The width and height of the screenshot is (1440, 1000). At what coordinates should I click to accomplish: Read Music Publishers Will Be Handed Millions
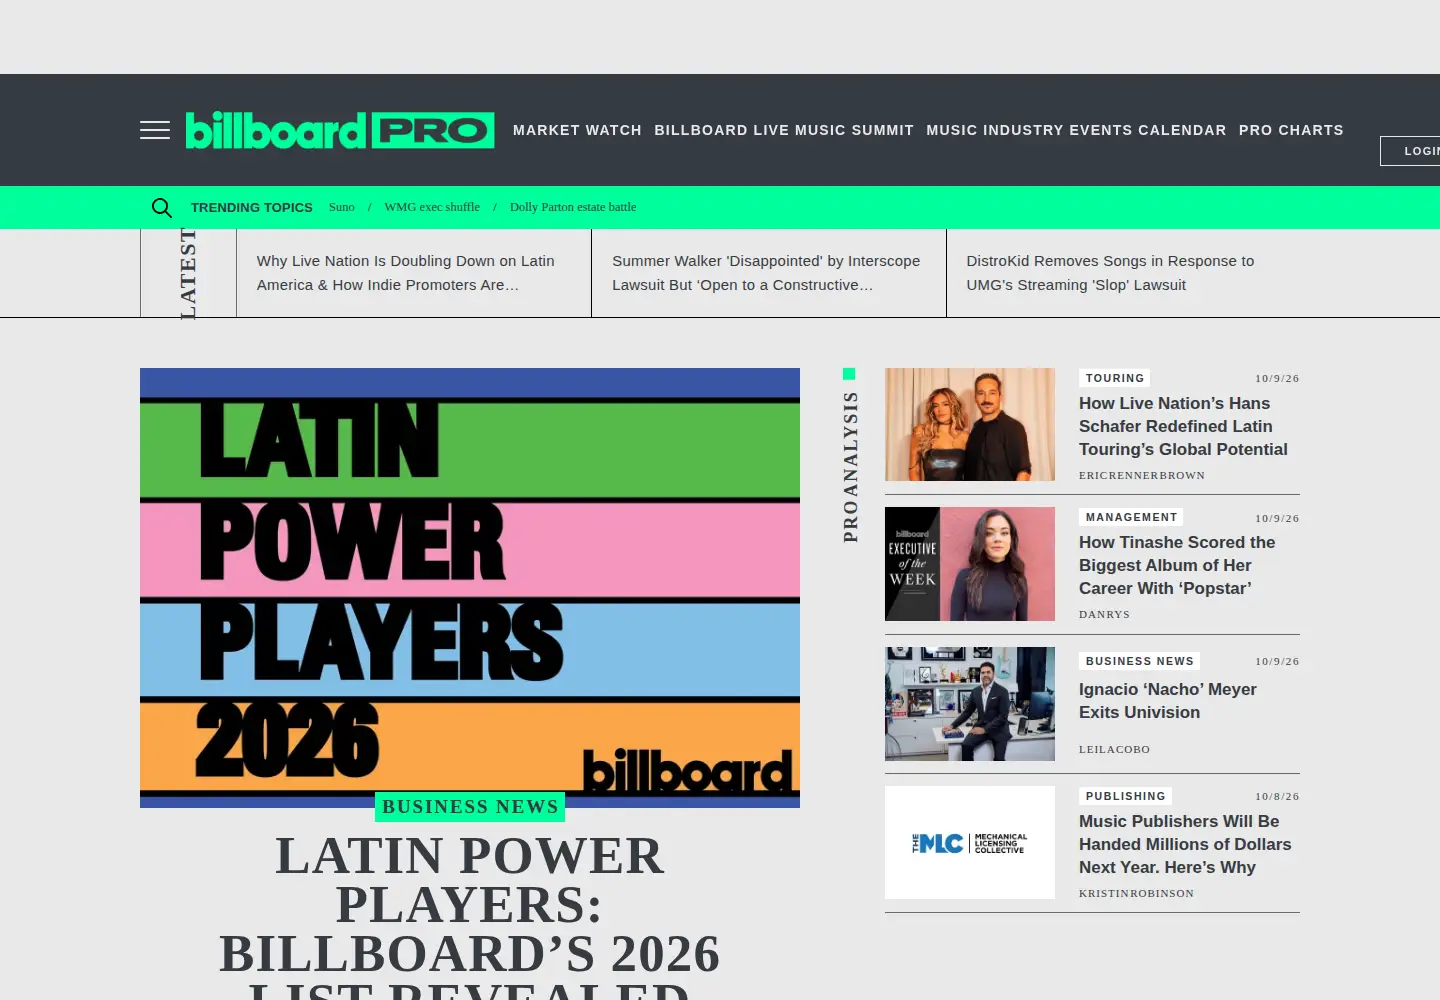point(1185,844)
